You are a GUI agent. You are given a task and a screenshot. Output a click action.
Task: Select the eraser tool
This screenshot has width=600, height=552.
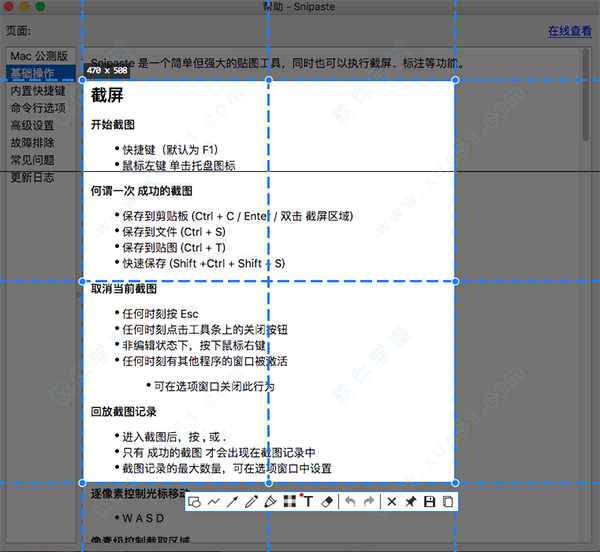[x=327, y=501]
